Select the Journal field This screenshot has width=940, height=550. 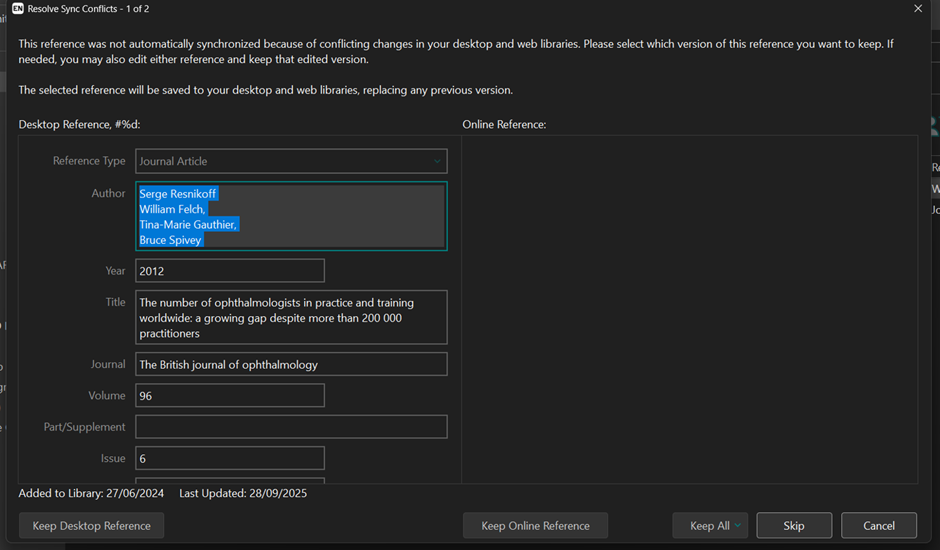click(x=291, y=365)
